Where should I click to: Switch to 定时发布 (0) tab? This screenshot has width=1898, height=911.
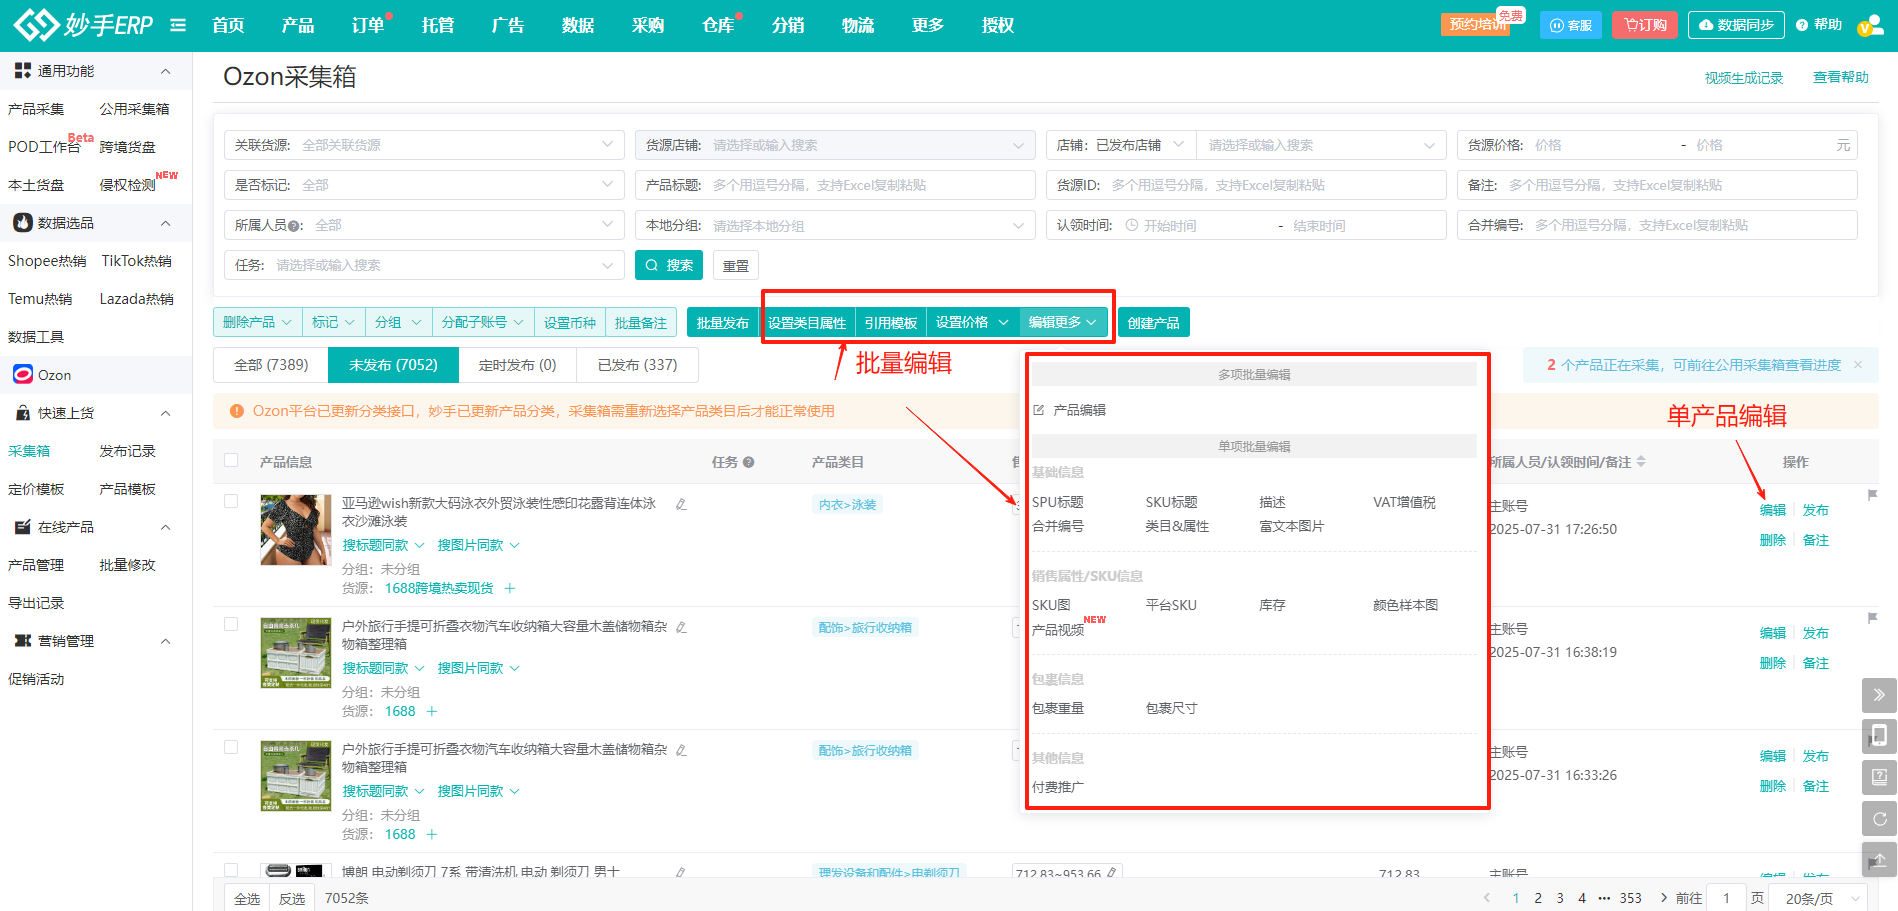pos(518,365)
